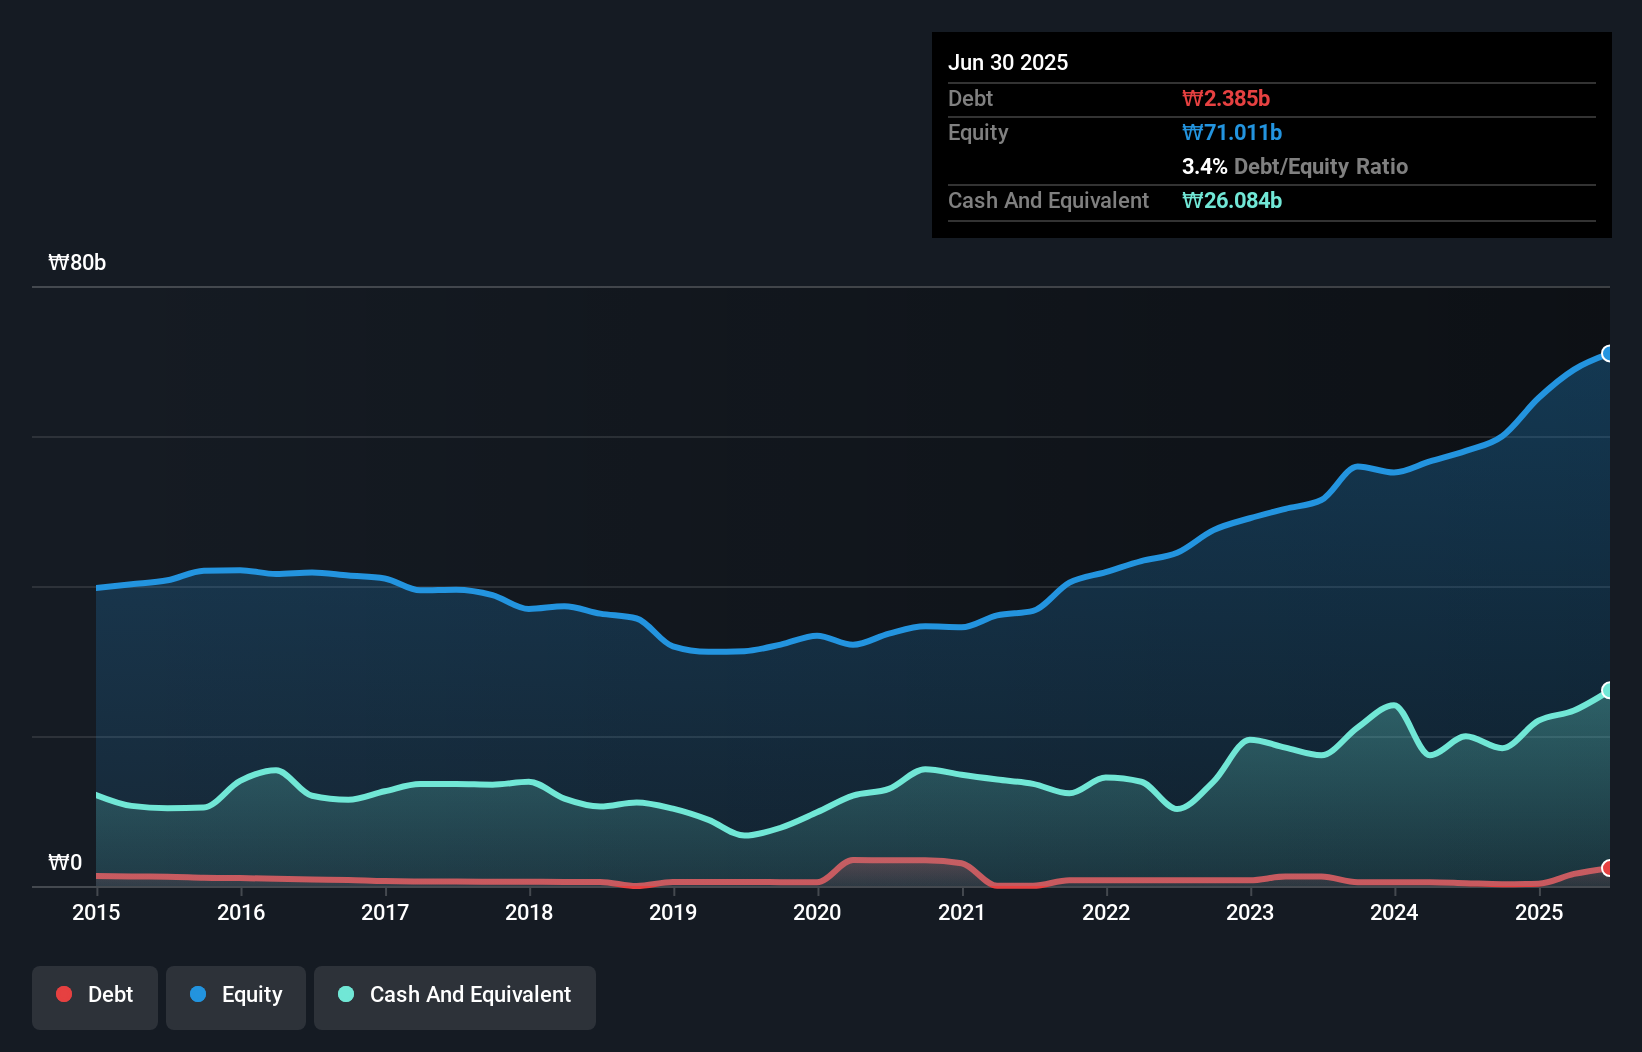Click the ₩71.011b Equity value
The image size is (1642, 1052).
1232,132
